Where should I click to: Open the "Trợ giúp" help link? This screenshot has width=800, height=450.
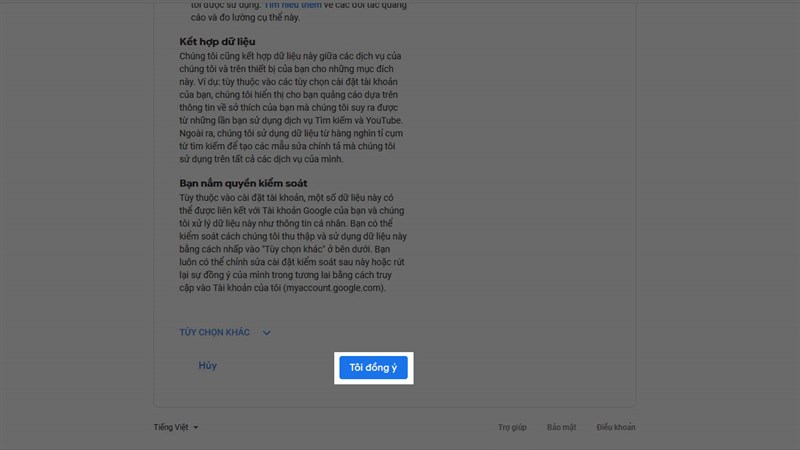click(512, 427)
